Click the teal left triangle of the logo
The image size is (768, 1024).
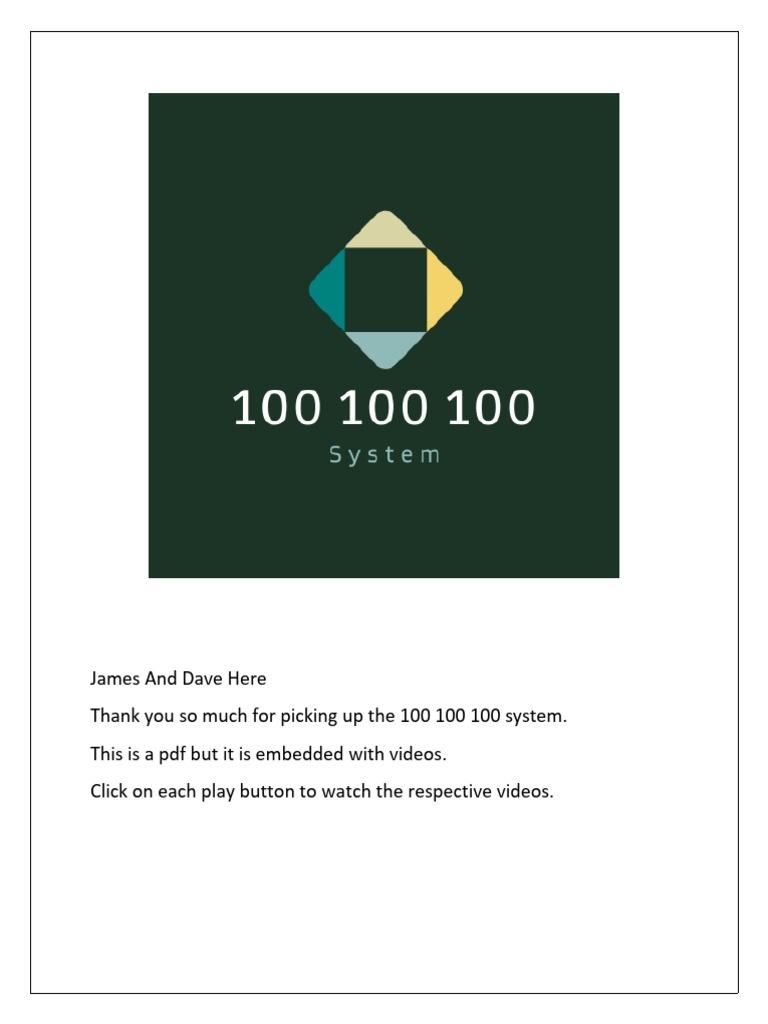[x=331, y=290]
